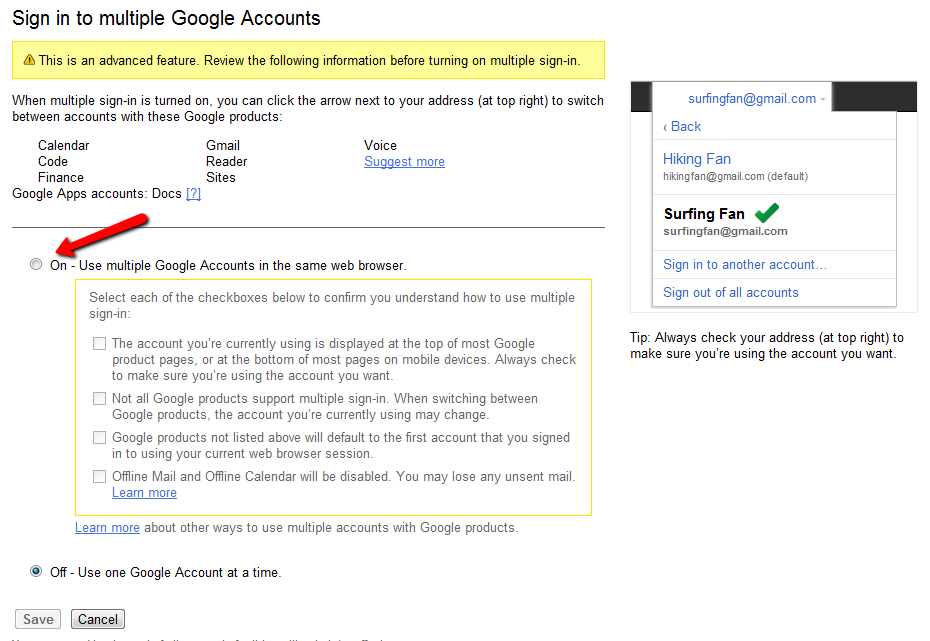
Task: Check the currently-used account display checkbox
Action: tap(99, 344)
